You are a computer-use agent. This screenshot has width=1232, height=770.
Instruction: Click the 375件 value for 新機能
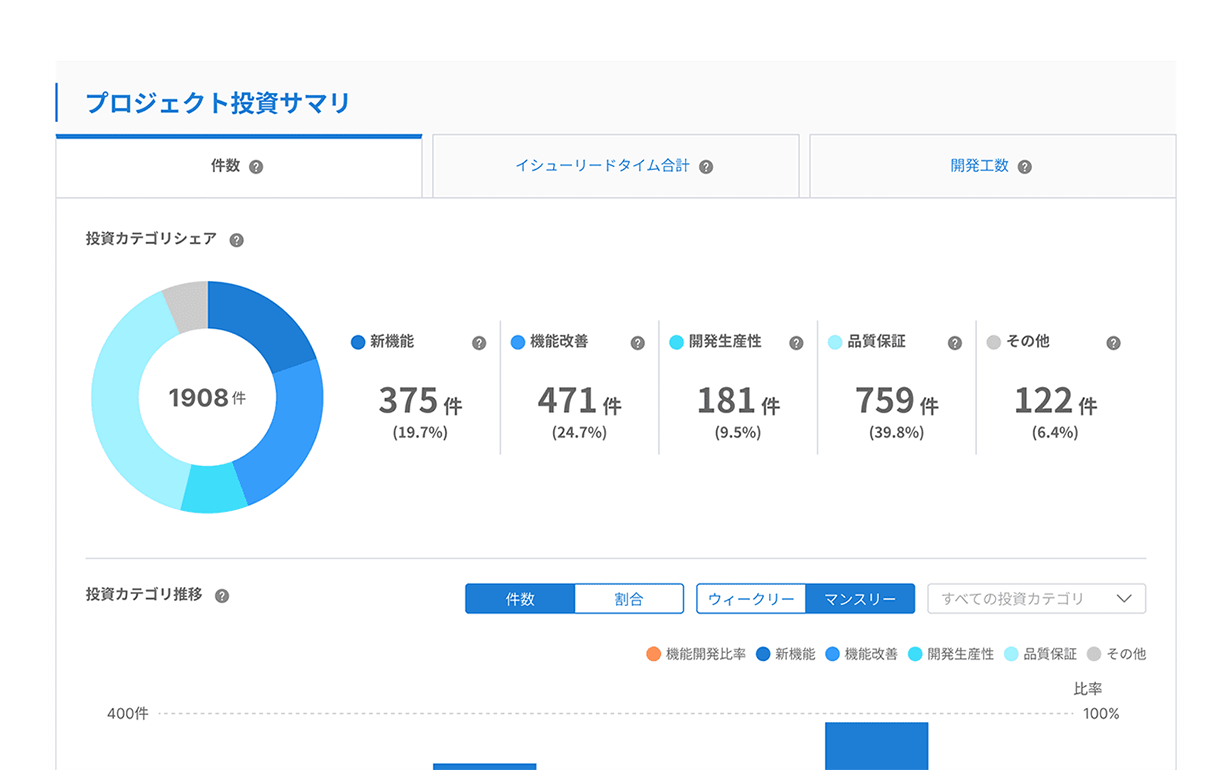point(420,402)
